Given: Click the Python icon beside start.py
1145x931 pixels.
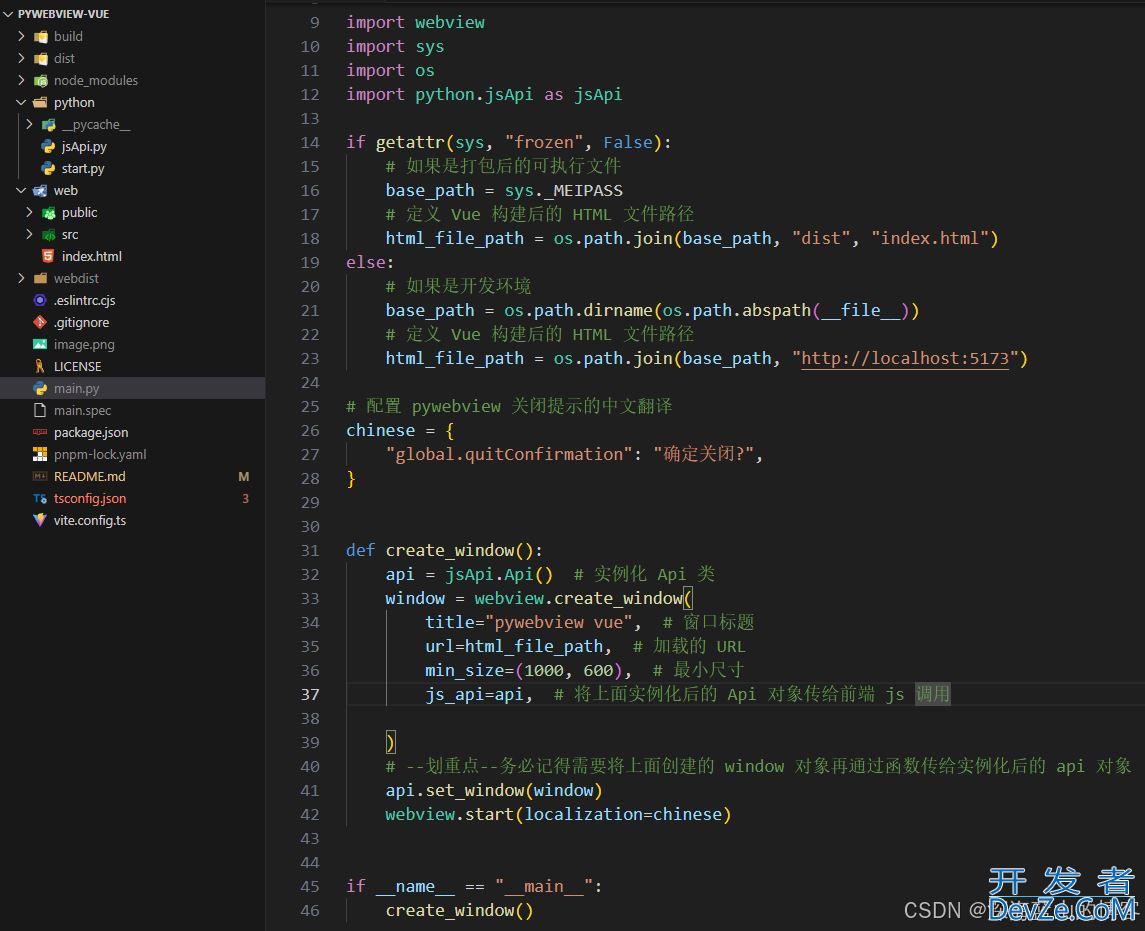Looking at the screenshot, I should coord(48,169).
